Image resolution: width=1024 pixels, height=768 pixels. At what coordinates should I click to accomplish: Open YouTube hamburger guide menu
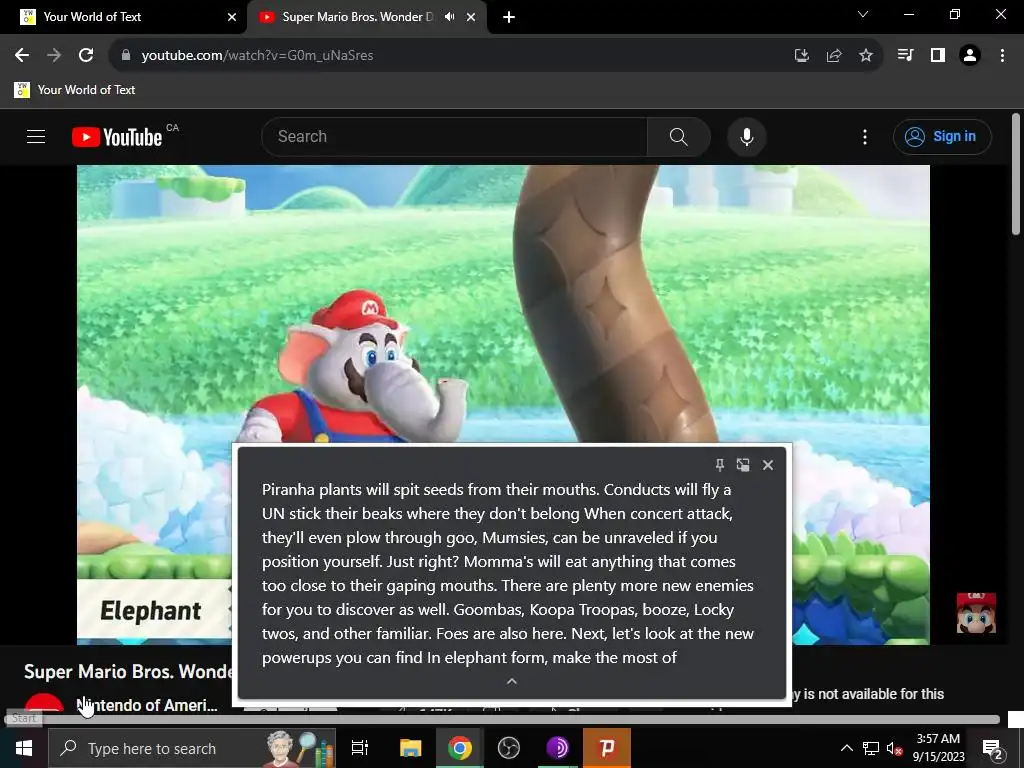[36, 136]
